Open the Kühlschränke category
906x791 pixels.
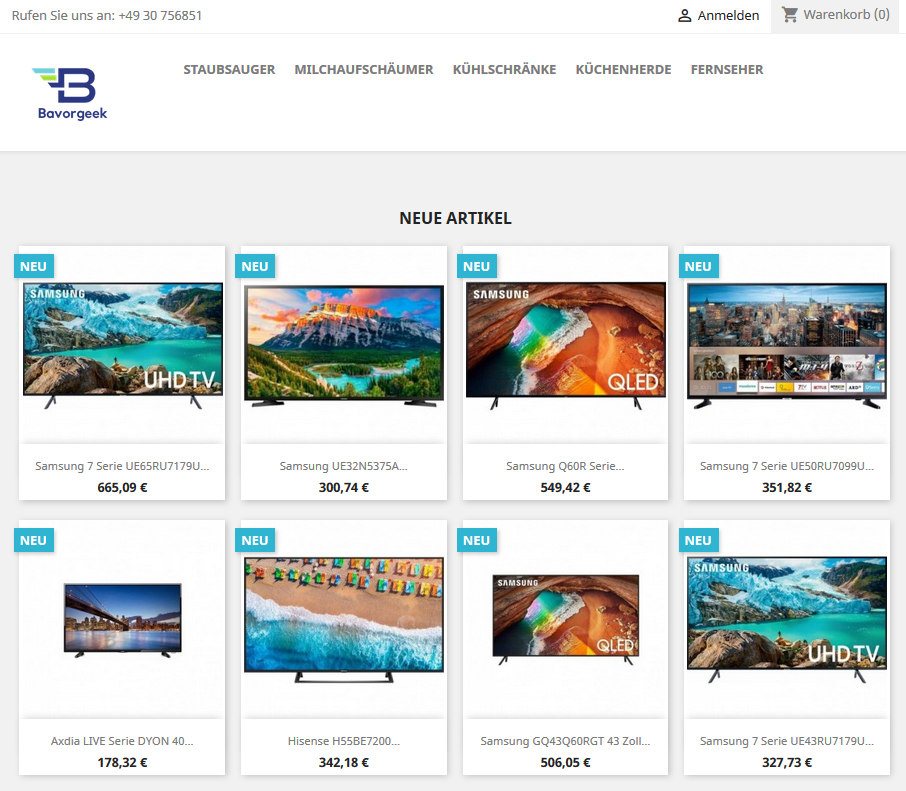coord(504,69)
